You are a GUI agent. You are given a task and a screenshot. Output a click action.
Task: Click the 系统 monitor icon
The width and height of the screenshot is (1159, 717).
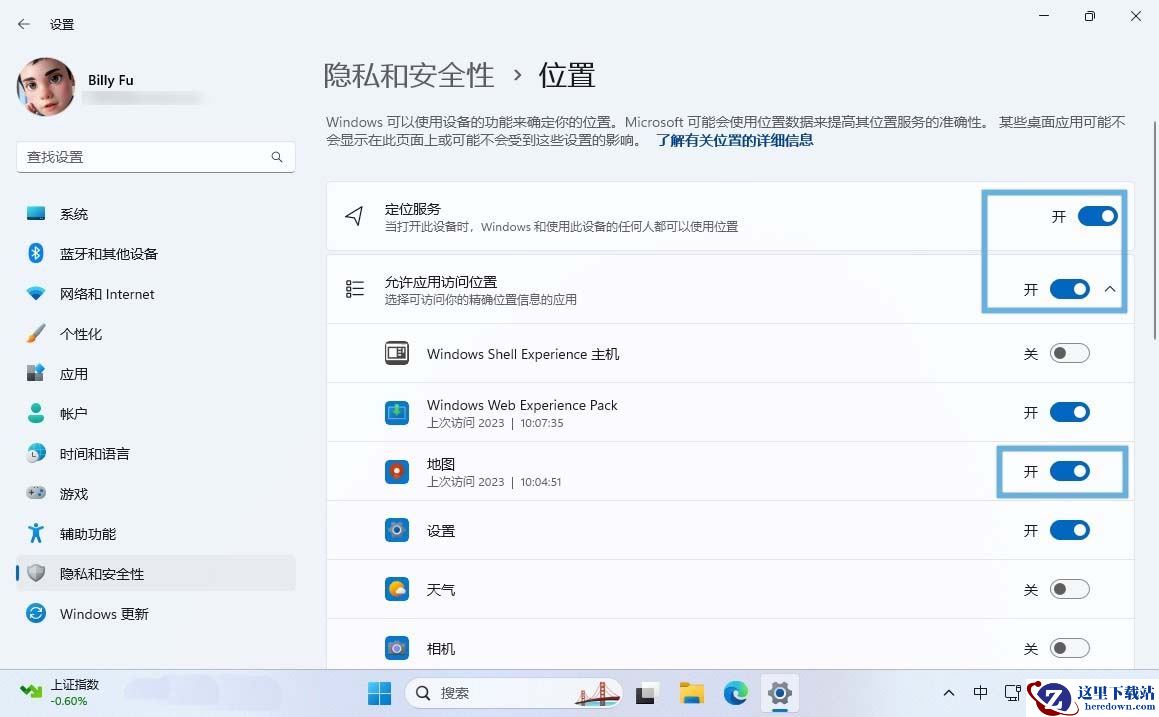coord(35,214)
